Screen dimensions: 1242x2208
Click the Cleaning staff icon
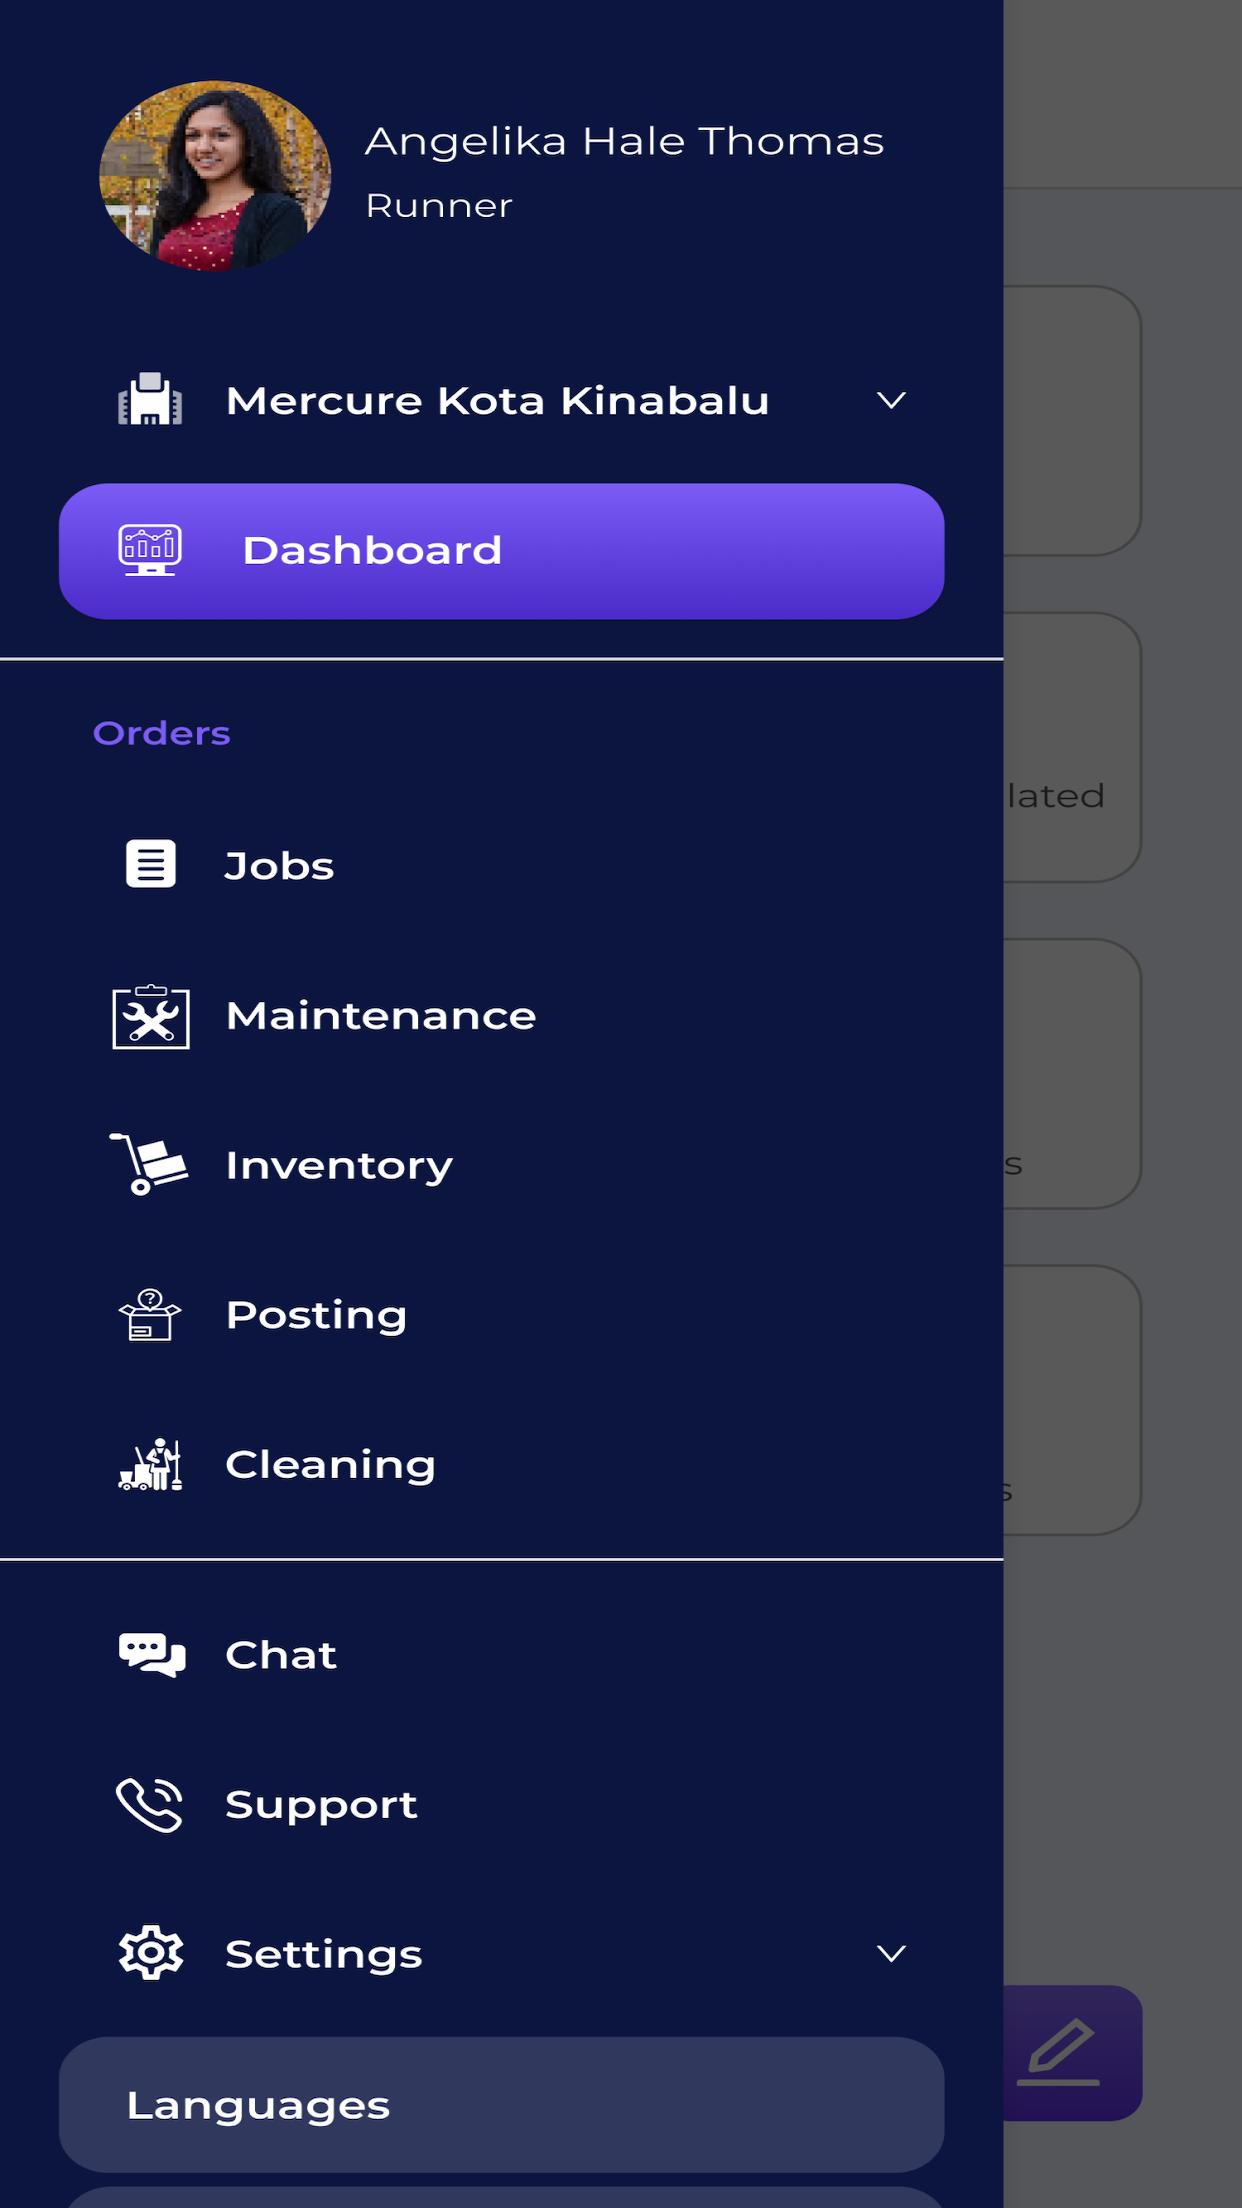(151, 1465)
